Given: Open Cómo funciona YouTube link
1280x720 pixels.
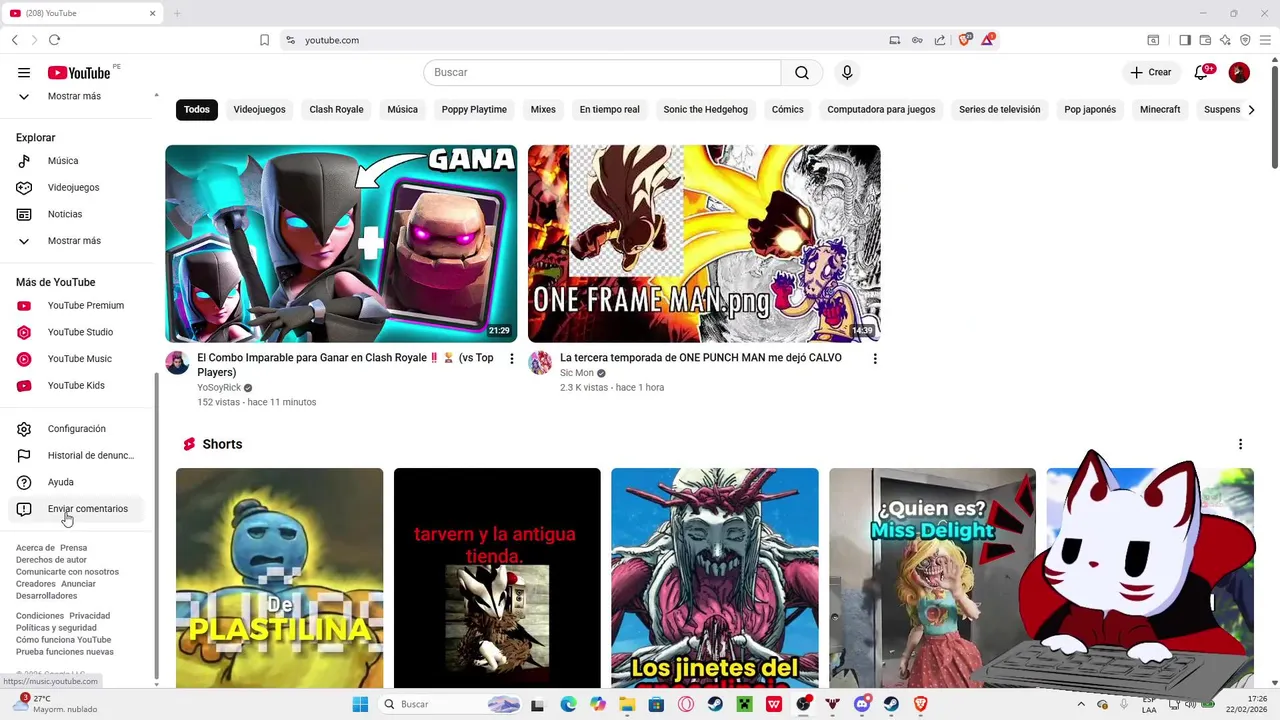Looking at the screenshot, I should point(63,640).
